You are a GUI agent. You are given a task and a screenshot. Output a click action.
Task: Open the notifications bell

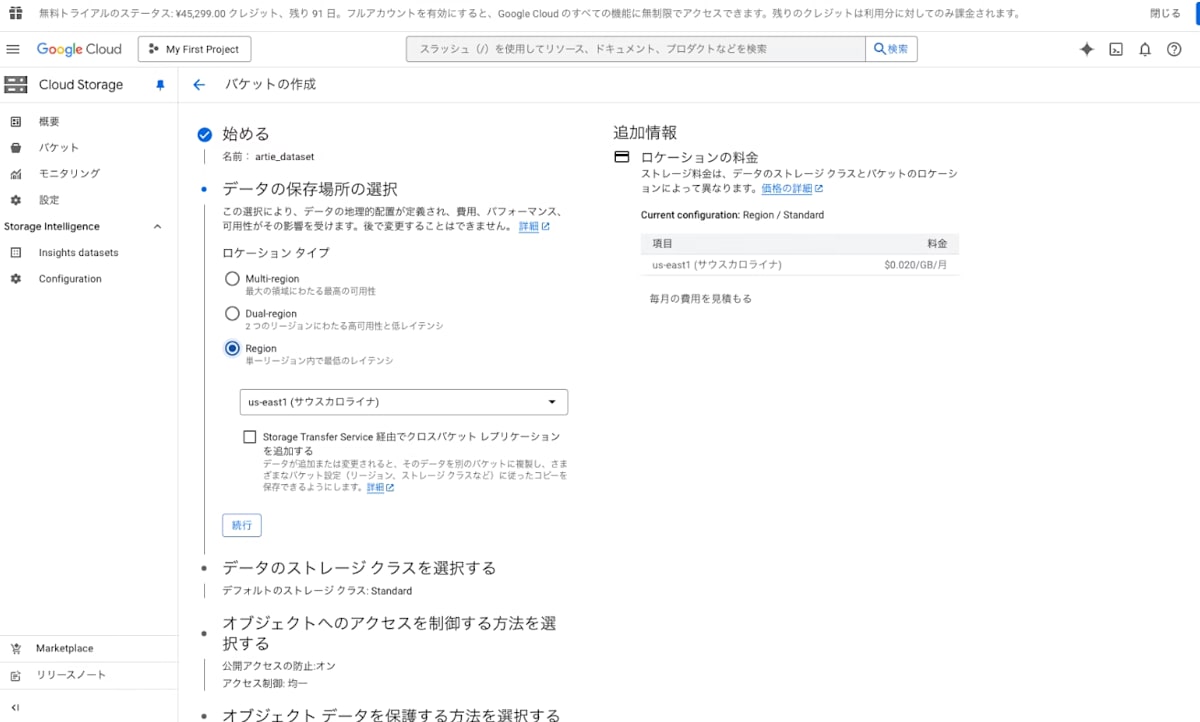[1145, 49]
